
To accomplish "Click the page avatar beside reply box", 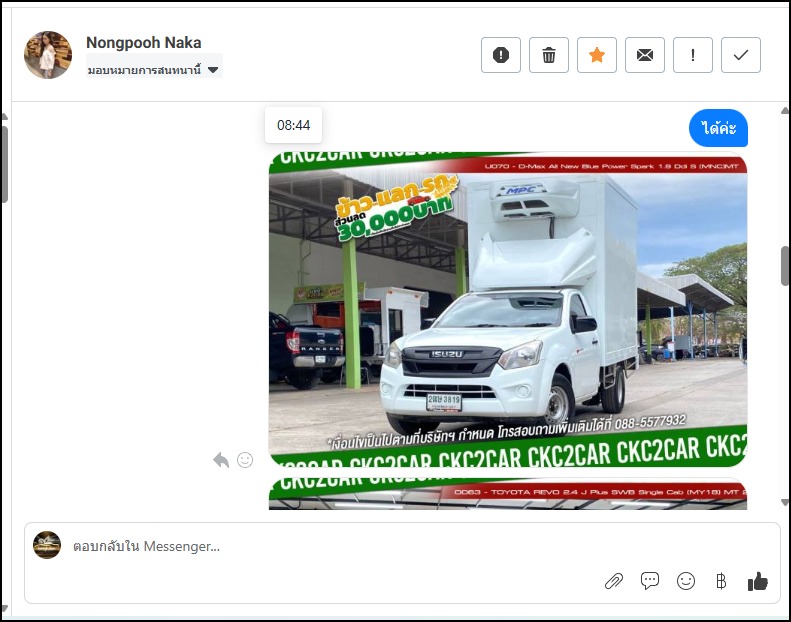I will (x=47, y=545).
